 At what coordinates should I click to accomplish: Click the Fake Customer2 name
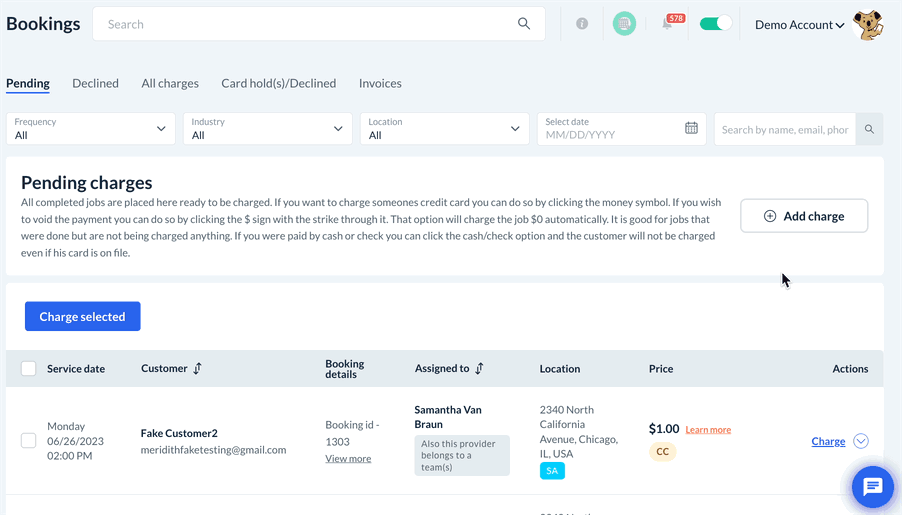(179, 433)
